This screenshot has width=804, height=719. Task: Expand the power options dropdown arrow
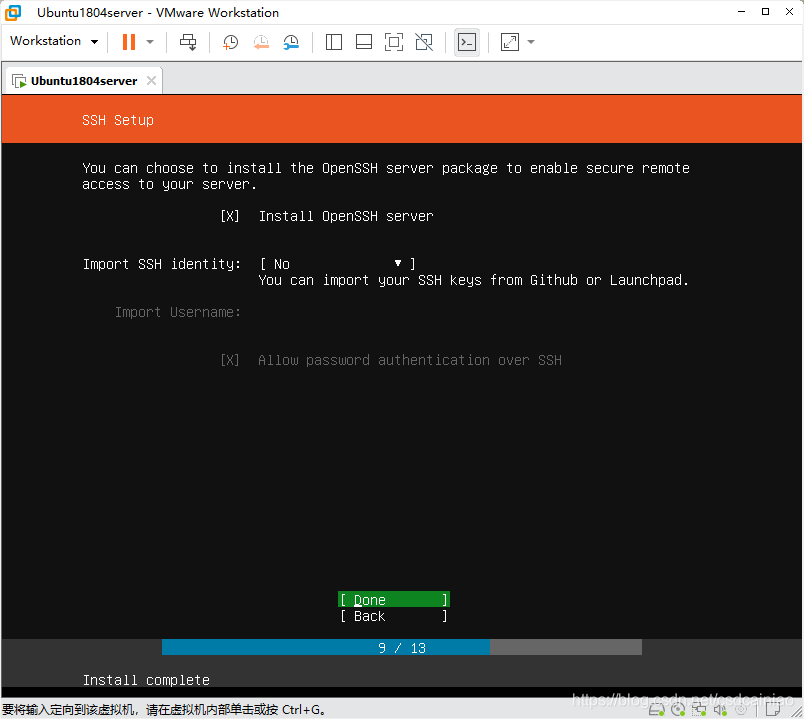(150, 42)
